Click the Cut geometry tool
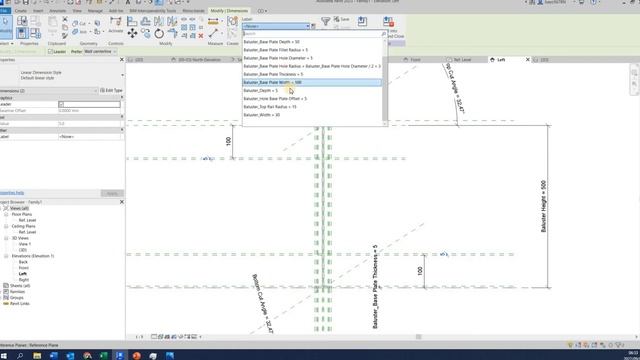 79,24
